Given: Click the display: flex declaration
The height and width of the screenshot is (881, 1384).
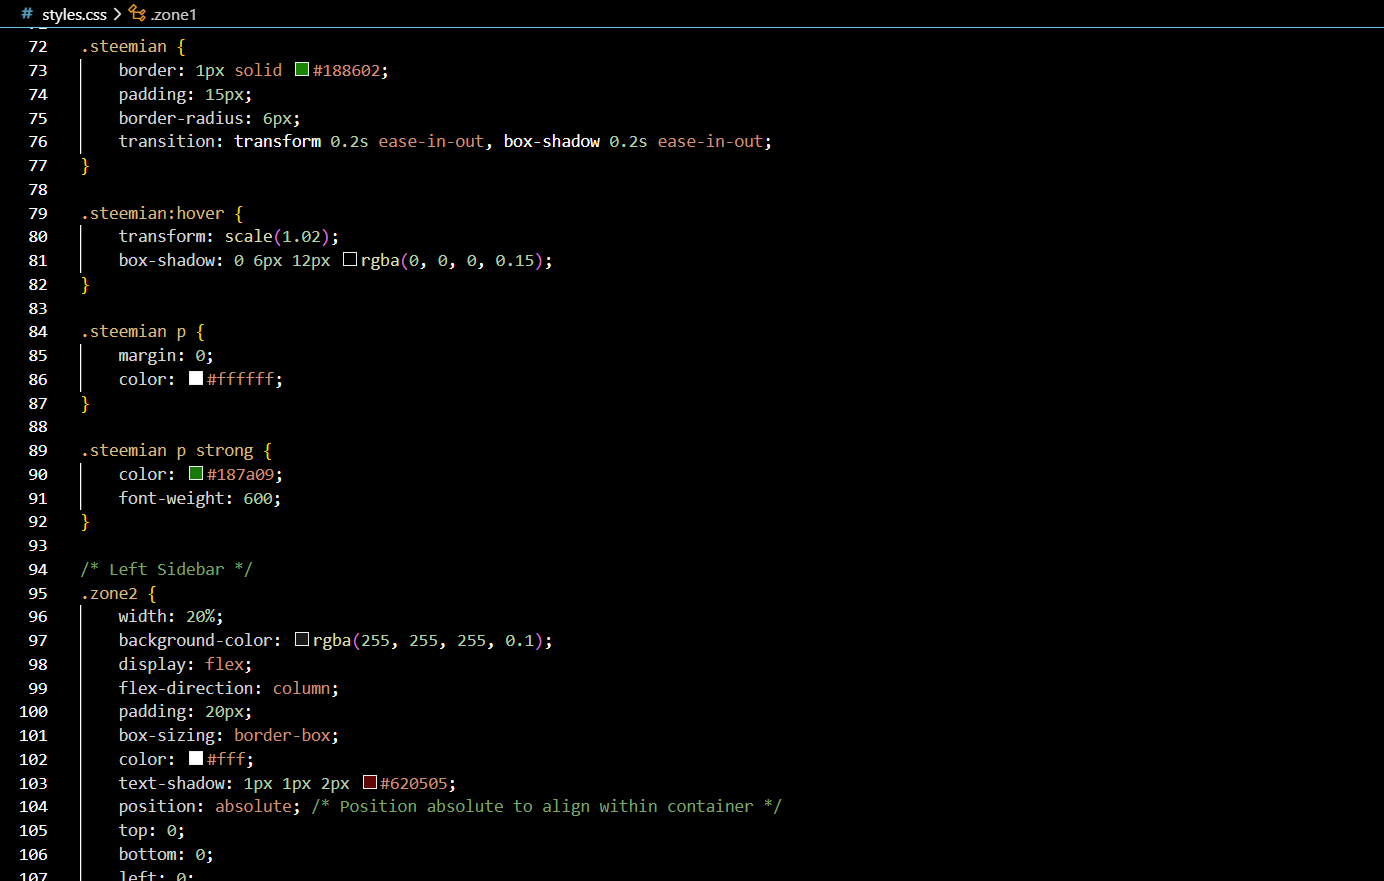Looking at the screenshot, I should point(185,664).
